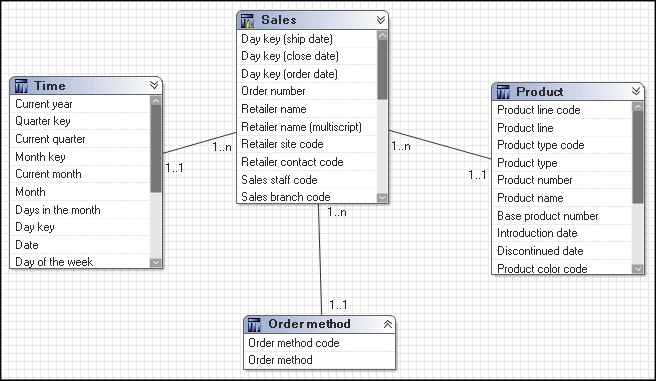This screenshot has width=656, height=381.
Task: Click Product list scroll down arrow
Action: tap(638, 269)
